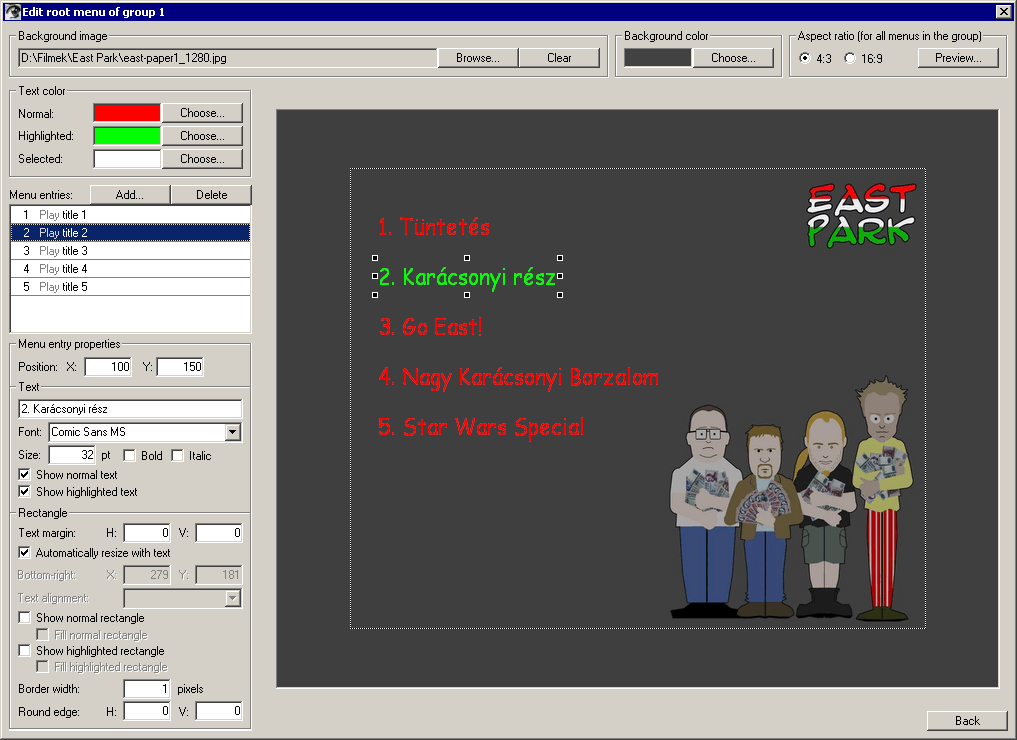Screen dimensions: 1017x740
Task: Click the Position X field
Action: point(108,367)
